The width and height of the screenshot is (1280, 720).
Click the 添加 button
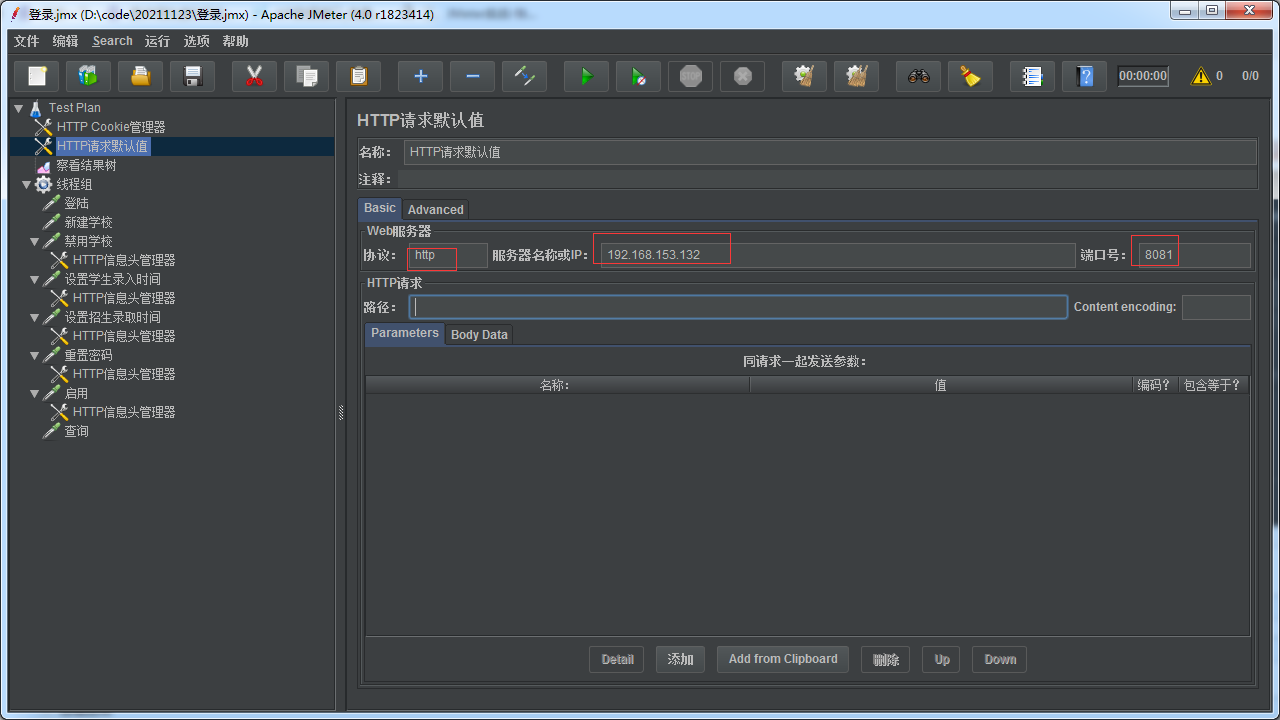pyautogui.click(x=681, y=659)
